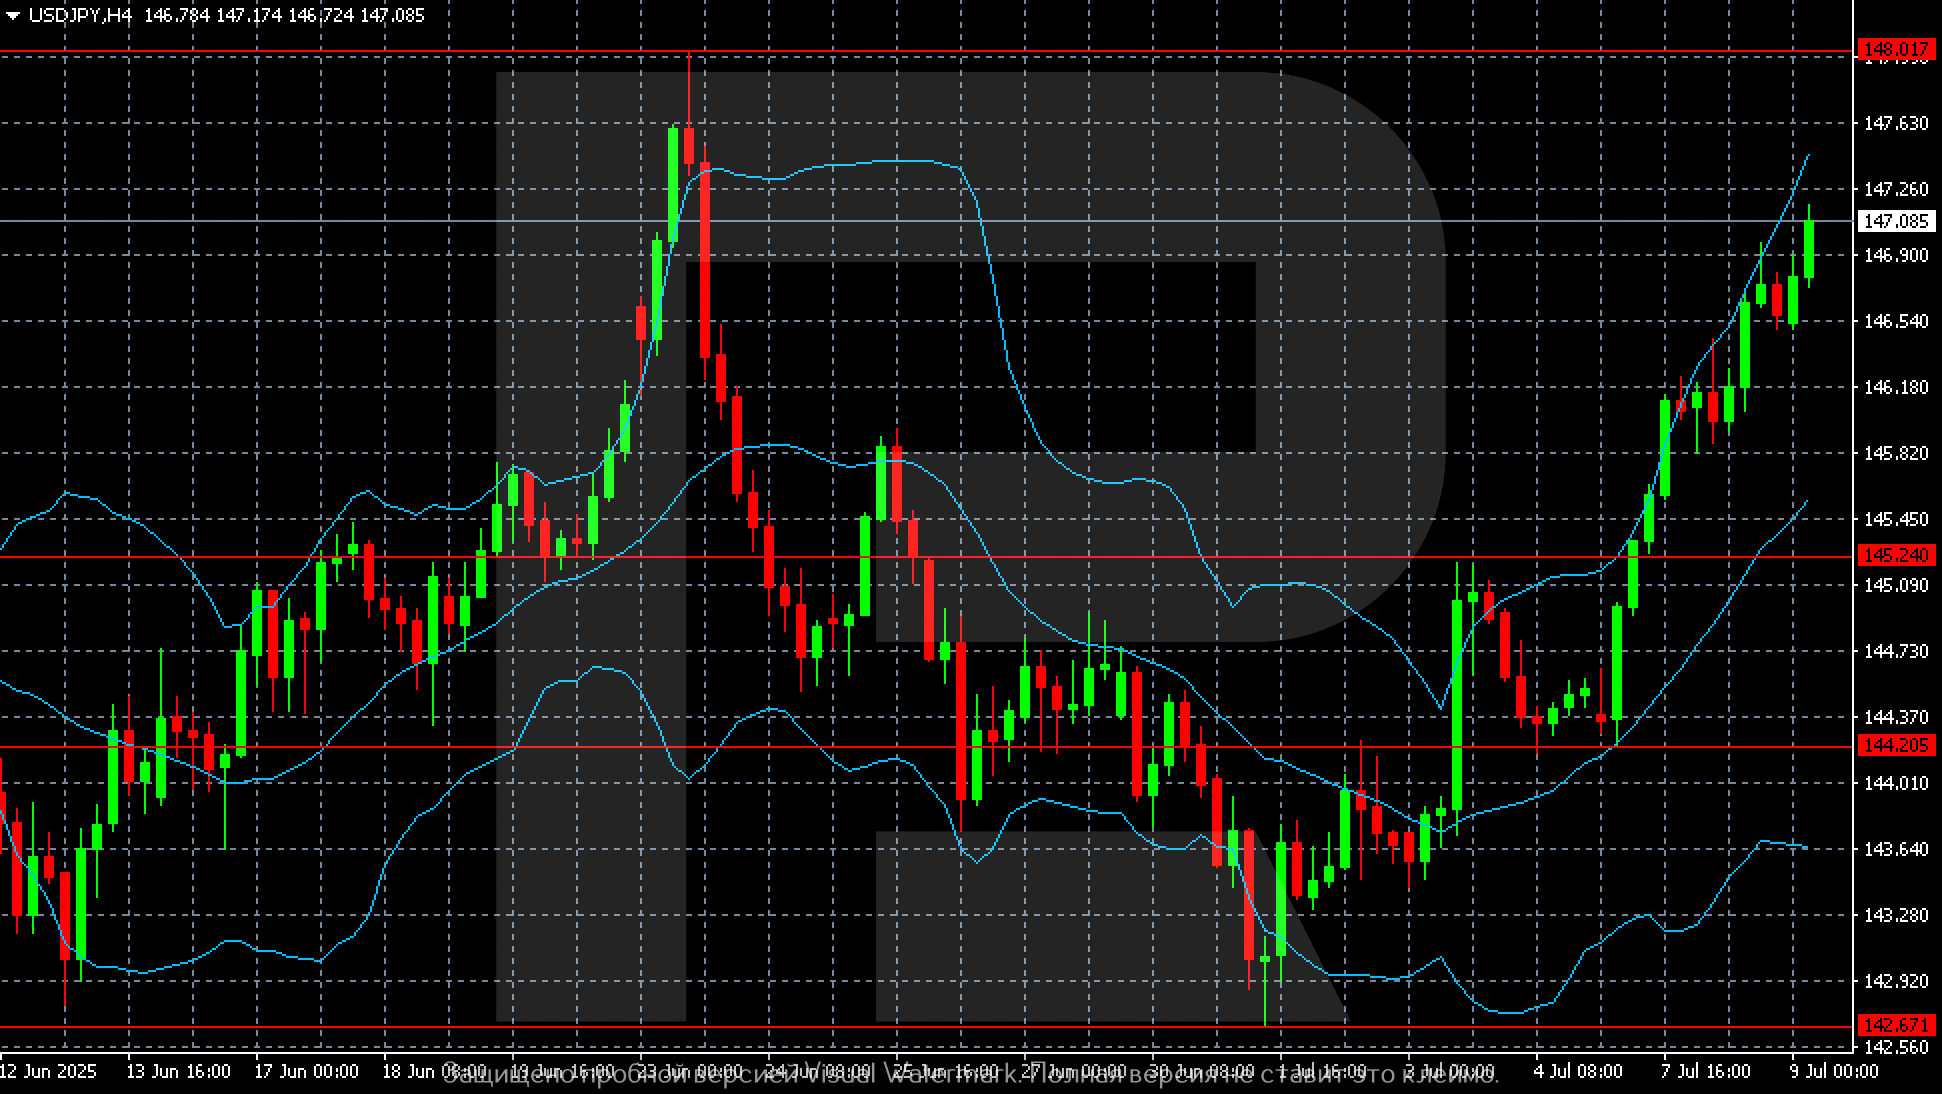Click the 144.730 price scale value
The height and width of the screenshot is (1094, 1942).
click(1896, 651)
